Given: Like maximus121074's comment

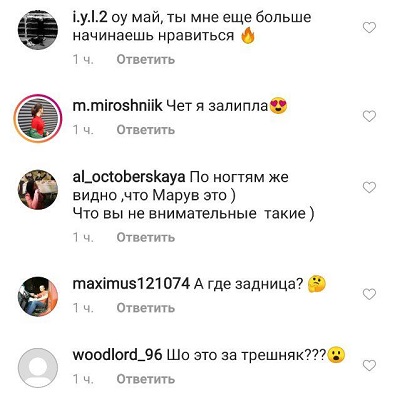Looking at the screenshot, I should (x=369, y=294).
